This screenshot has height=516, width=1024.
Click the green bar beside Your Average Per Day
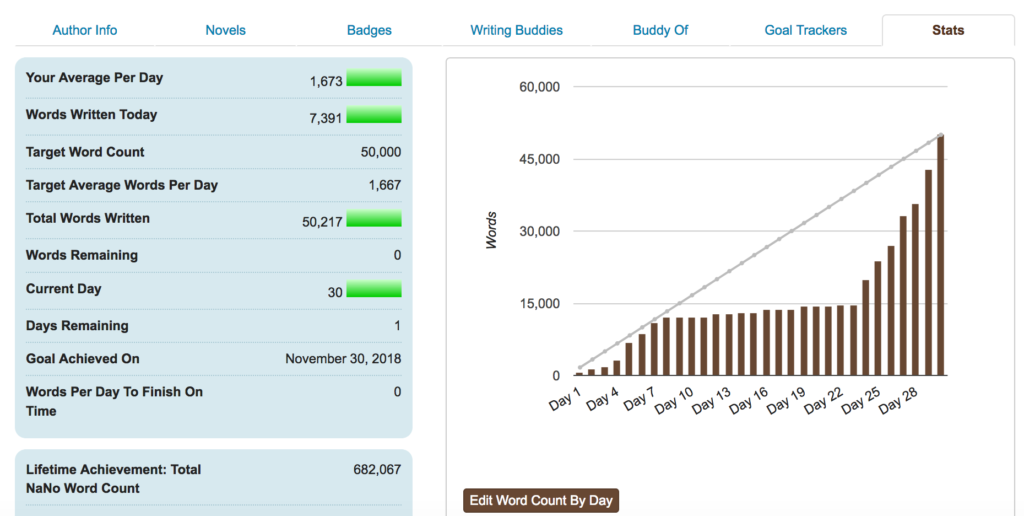(374, 79)
